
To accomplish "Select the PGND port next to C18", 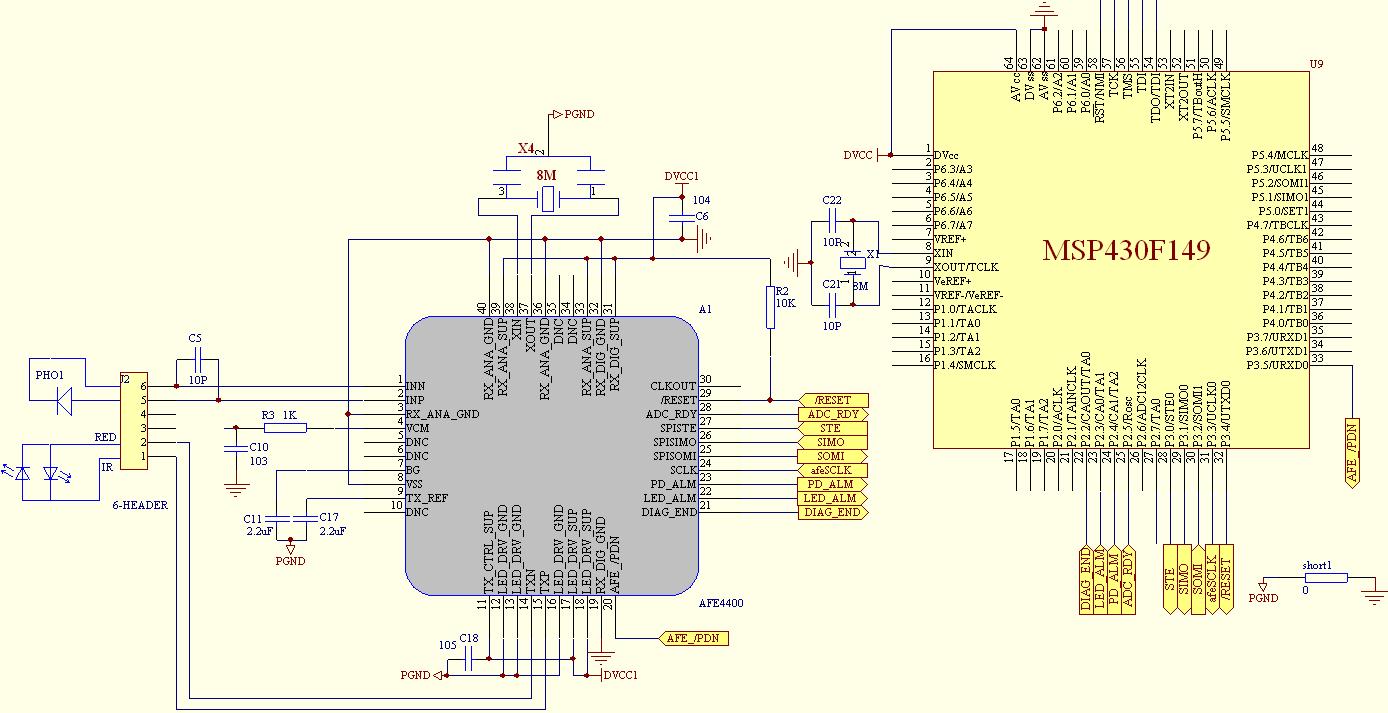I will tap(421, 675).
